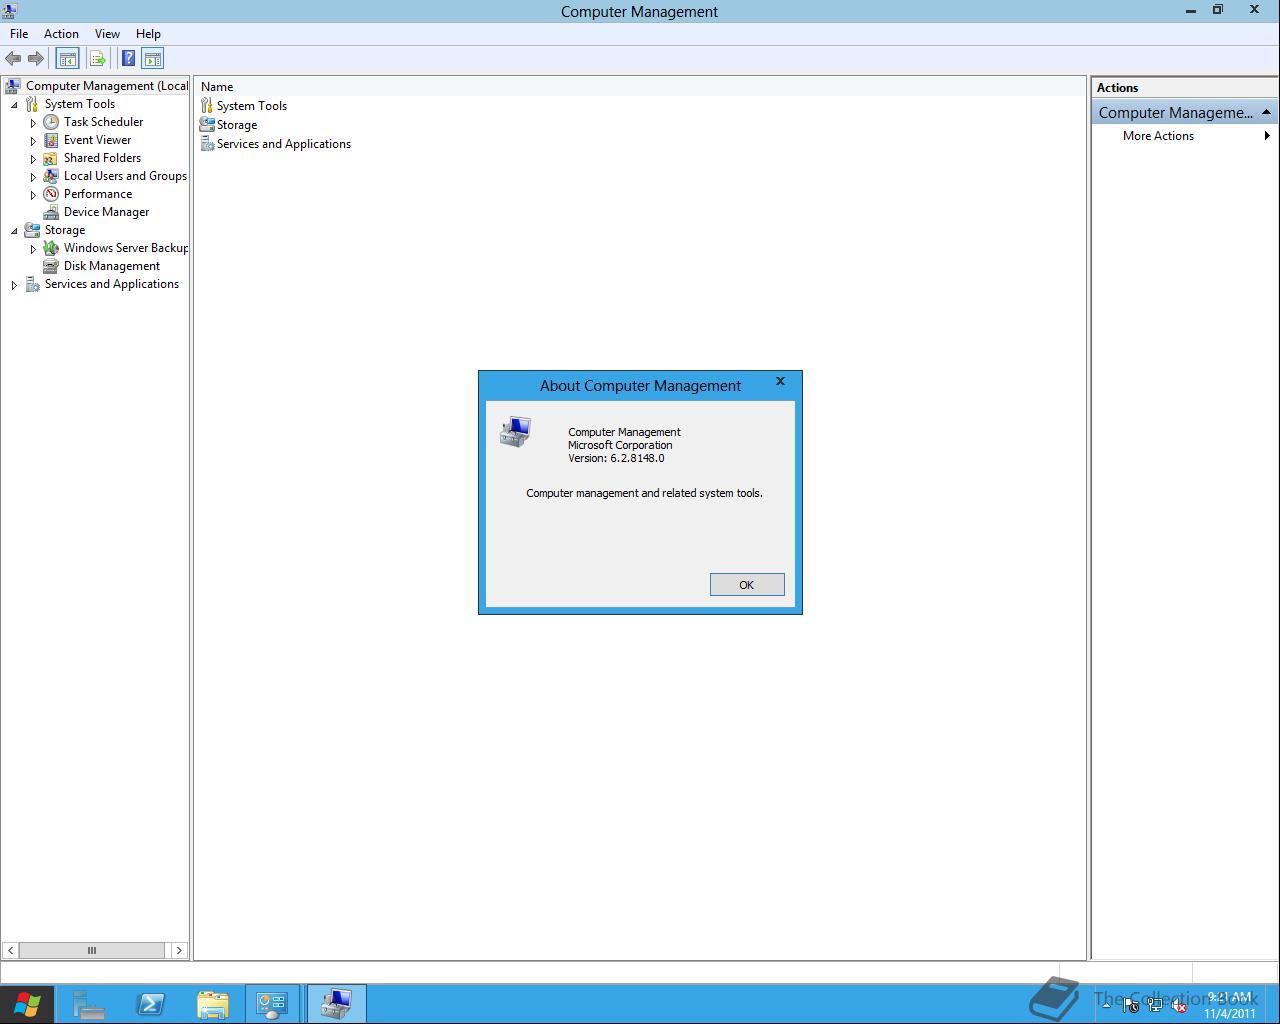Click the Windows Server Backup icon
This screenshot has height=1024, width=1280.
tap(51, 248)
